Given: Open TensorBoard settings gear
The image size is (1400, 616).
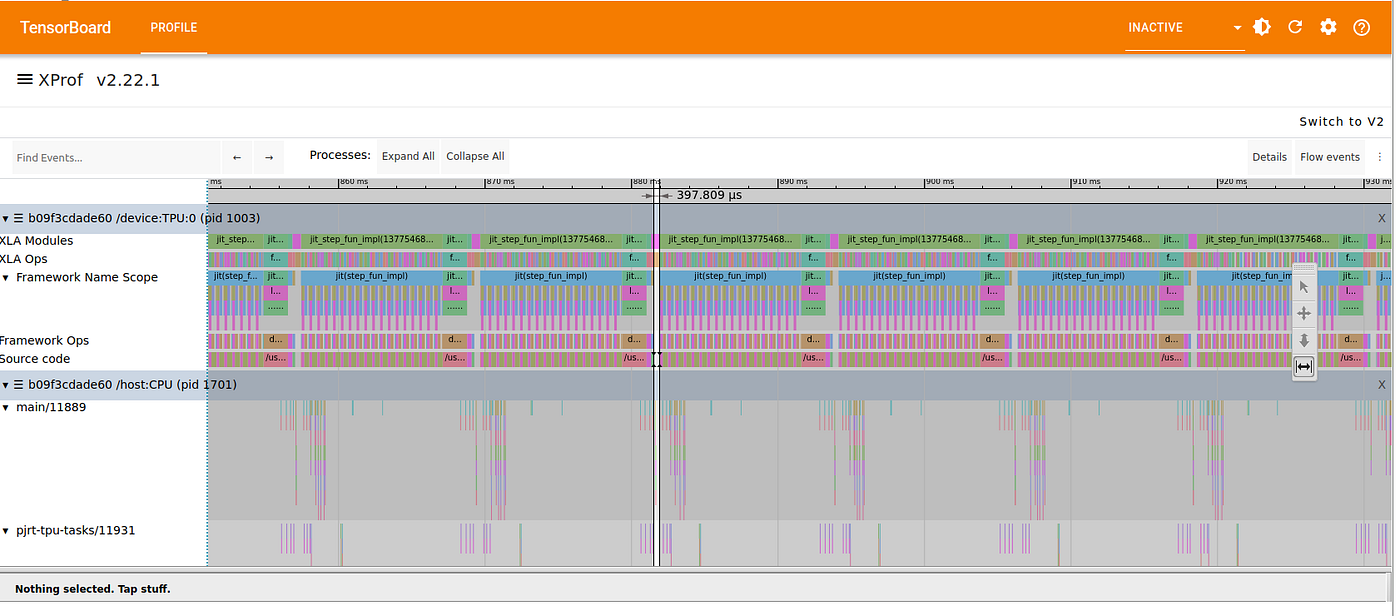Looking at the screenshot, I should pos(1328,27).
